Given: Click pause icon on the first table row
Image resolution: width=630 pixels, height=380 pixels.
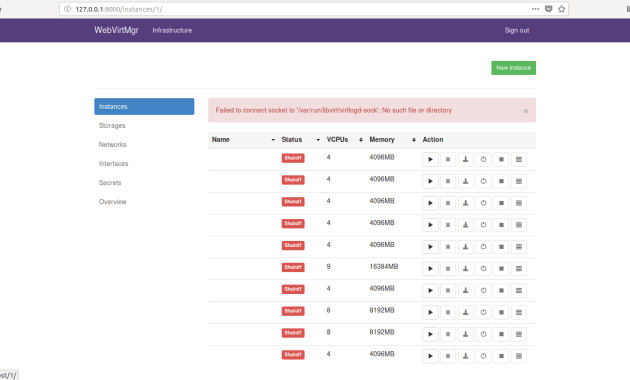Looking at the screenshot, I should pyautogui.click(x=448, y=159).
